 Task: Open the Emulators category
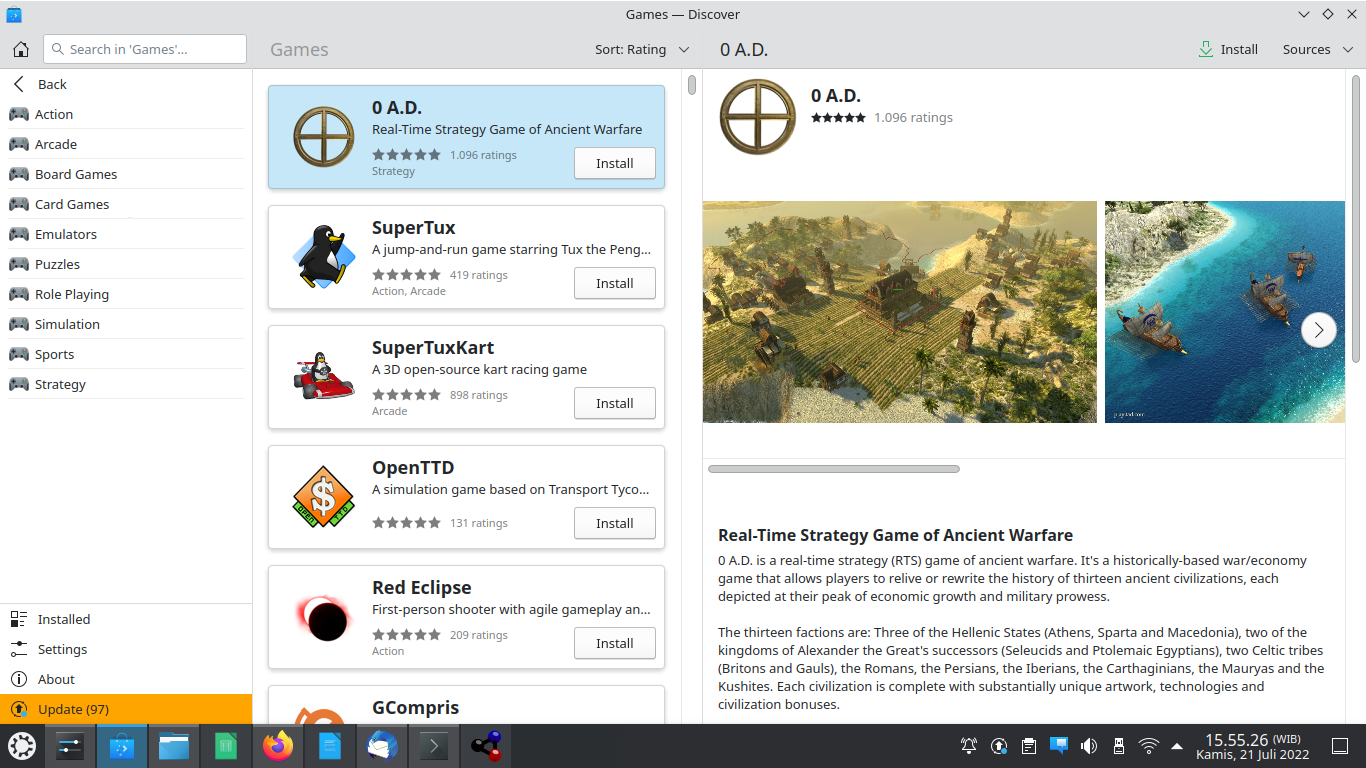click(x=126, y=234)
